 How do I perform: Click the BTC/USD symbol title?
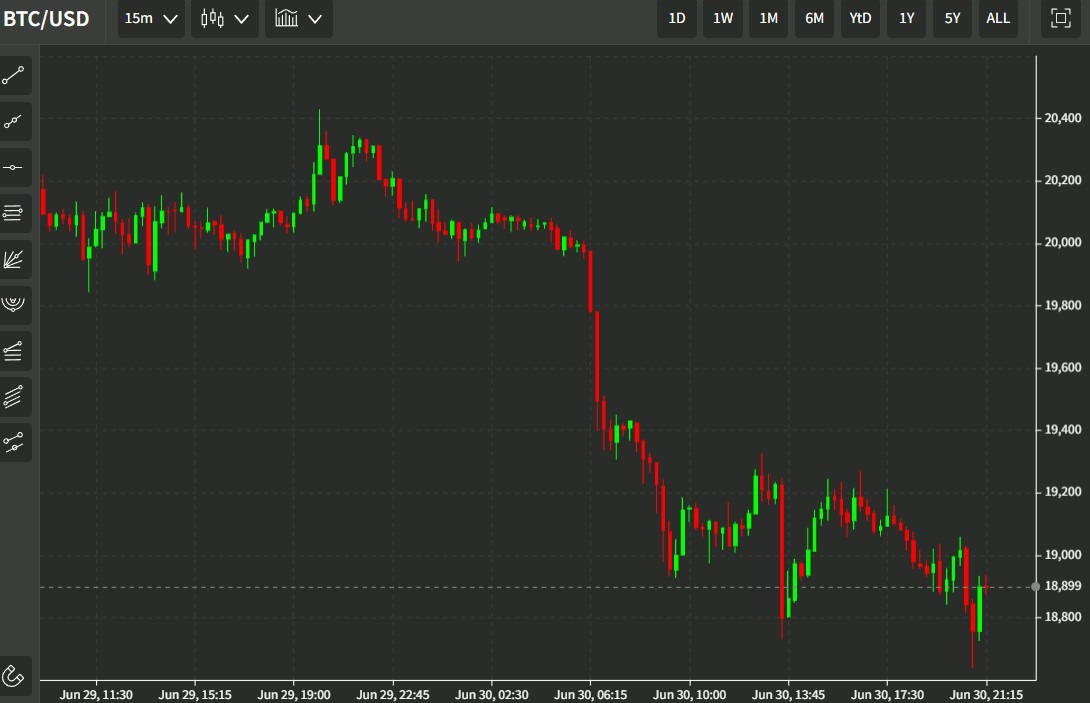click(46, 19)
